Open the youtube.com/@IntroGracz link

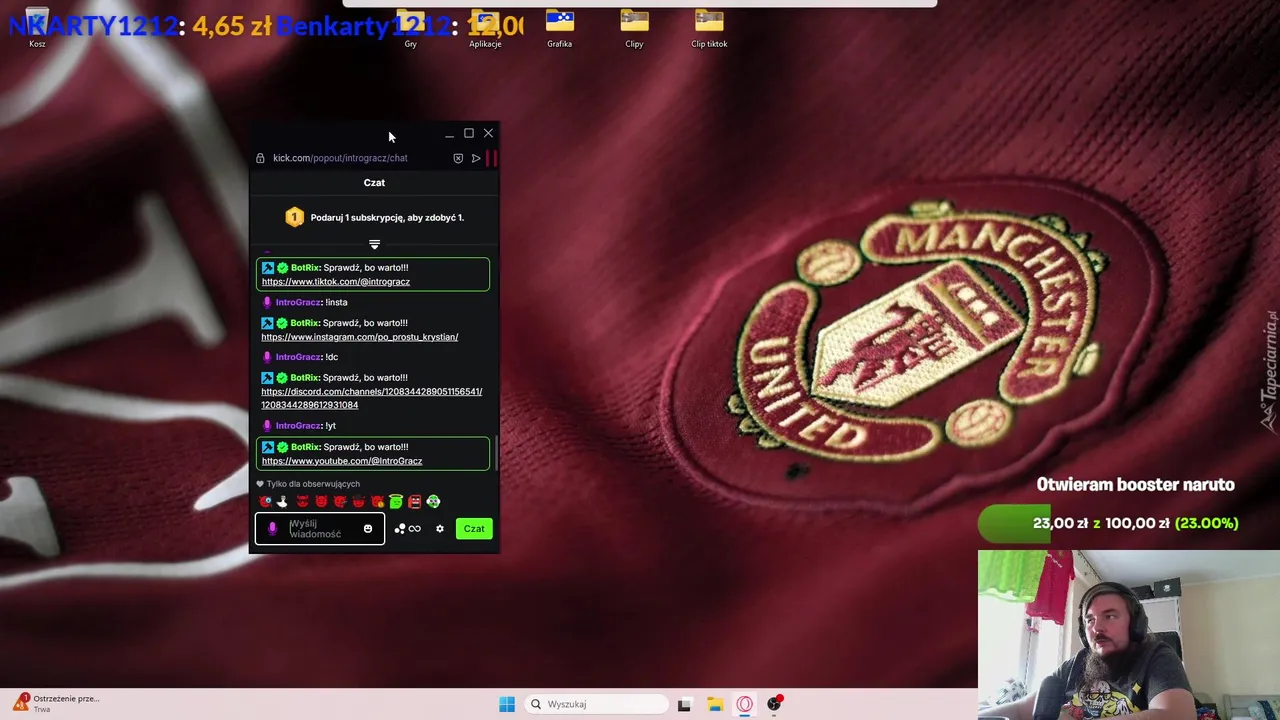coord(342,461)
